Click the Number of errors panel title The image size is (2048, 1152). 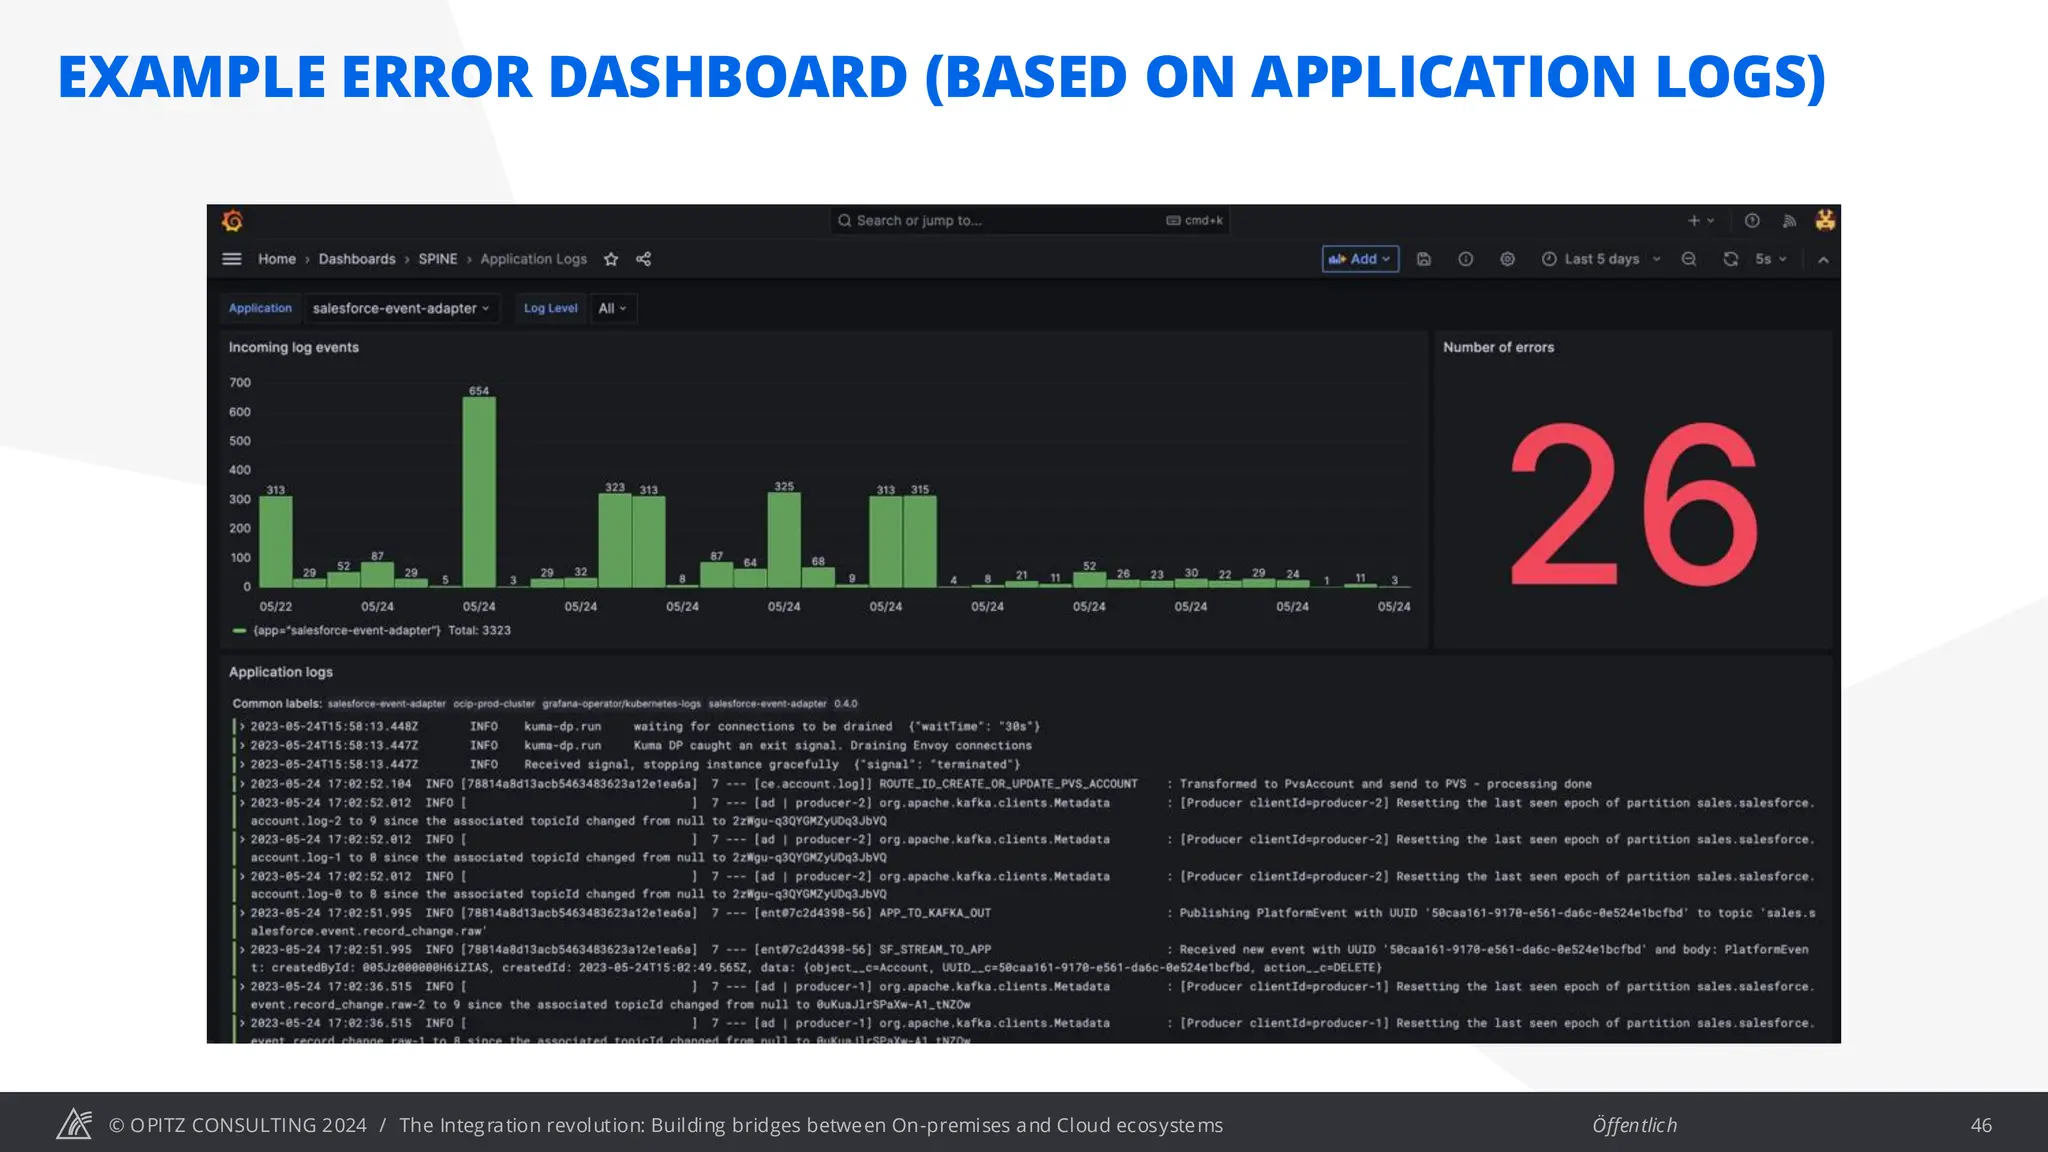pyautogui.click(x=1498, y=347)
